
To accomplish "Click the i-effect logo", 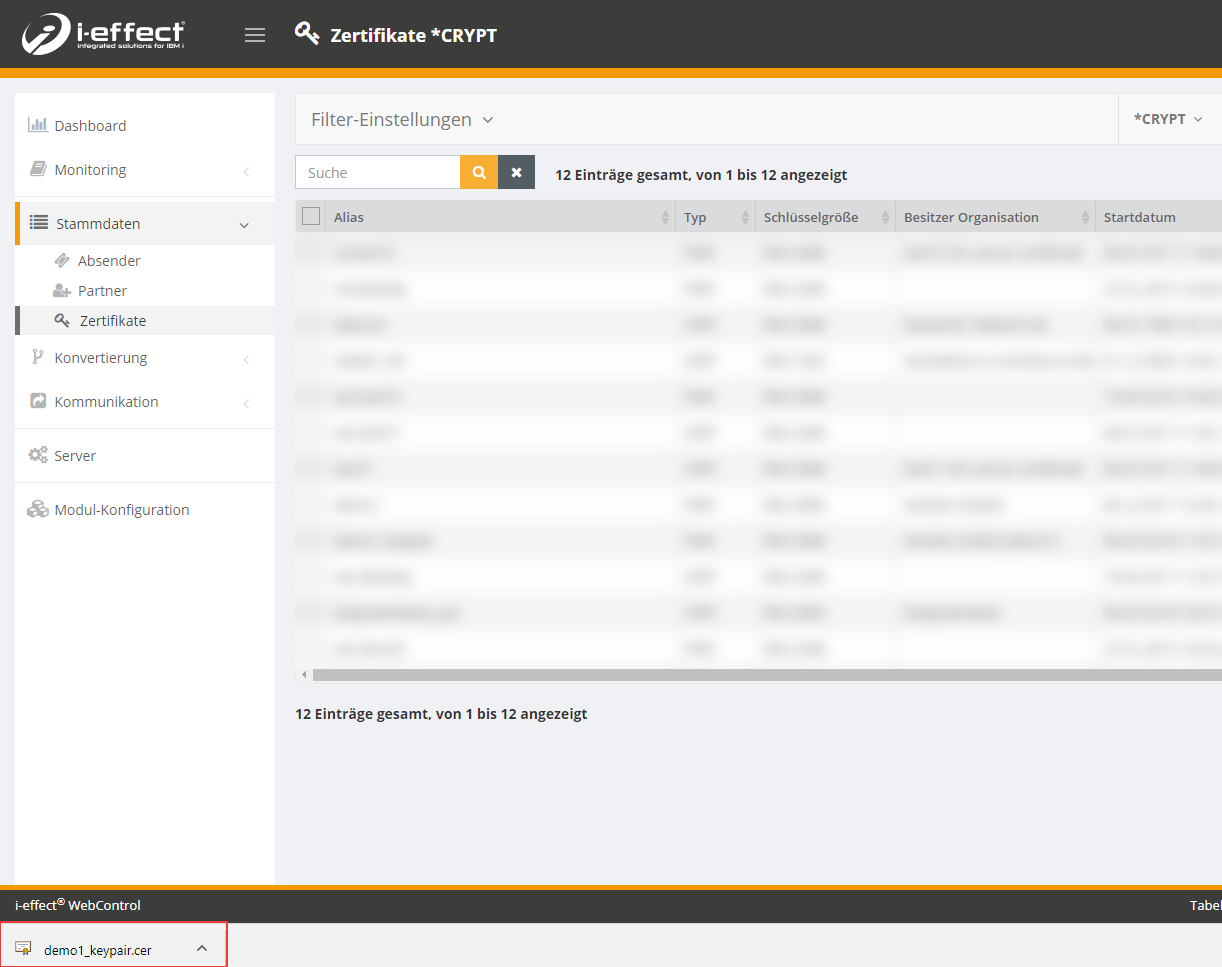I will click(104, 35).
